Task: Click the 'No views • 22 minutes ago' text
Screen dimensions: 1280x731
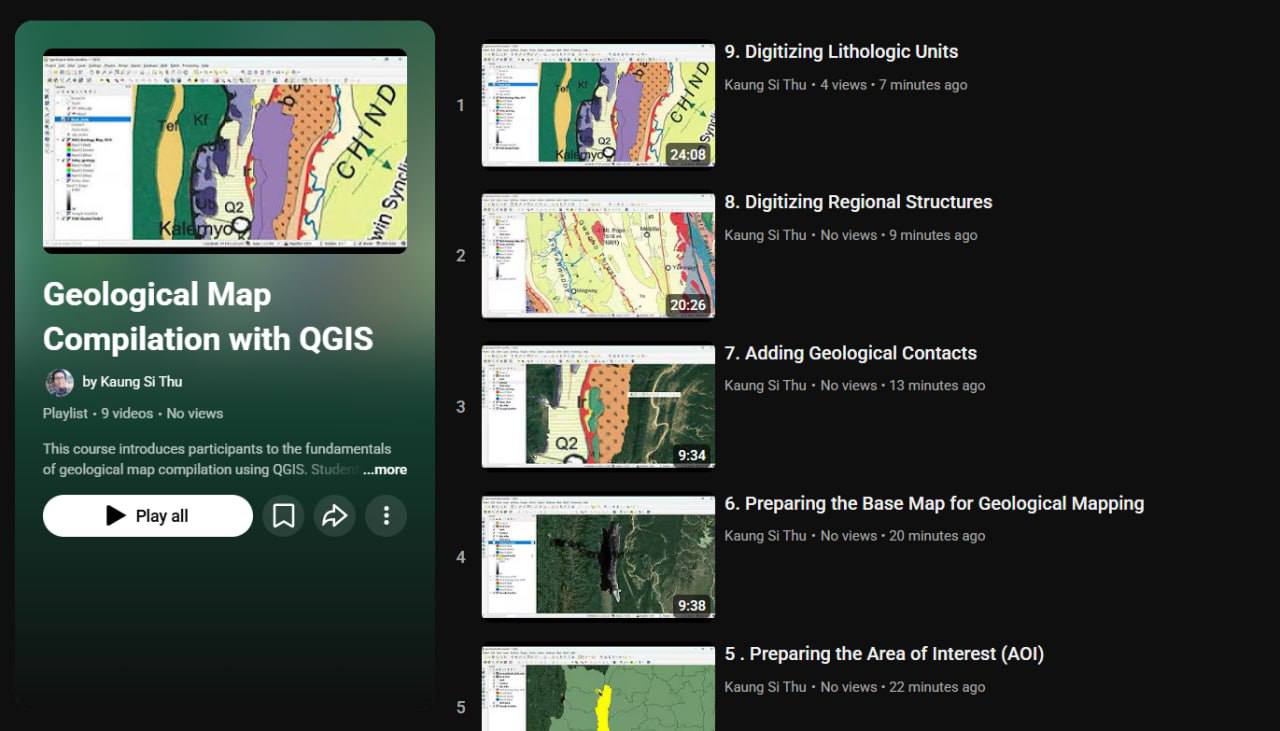Action: coord(903,687)
